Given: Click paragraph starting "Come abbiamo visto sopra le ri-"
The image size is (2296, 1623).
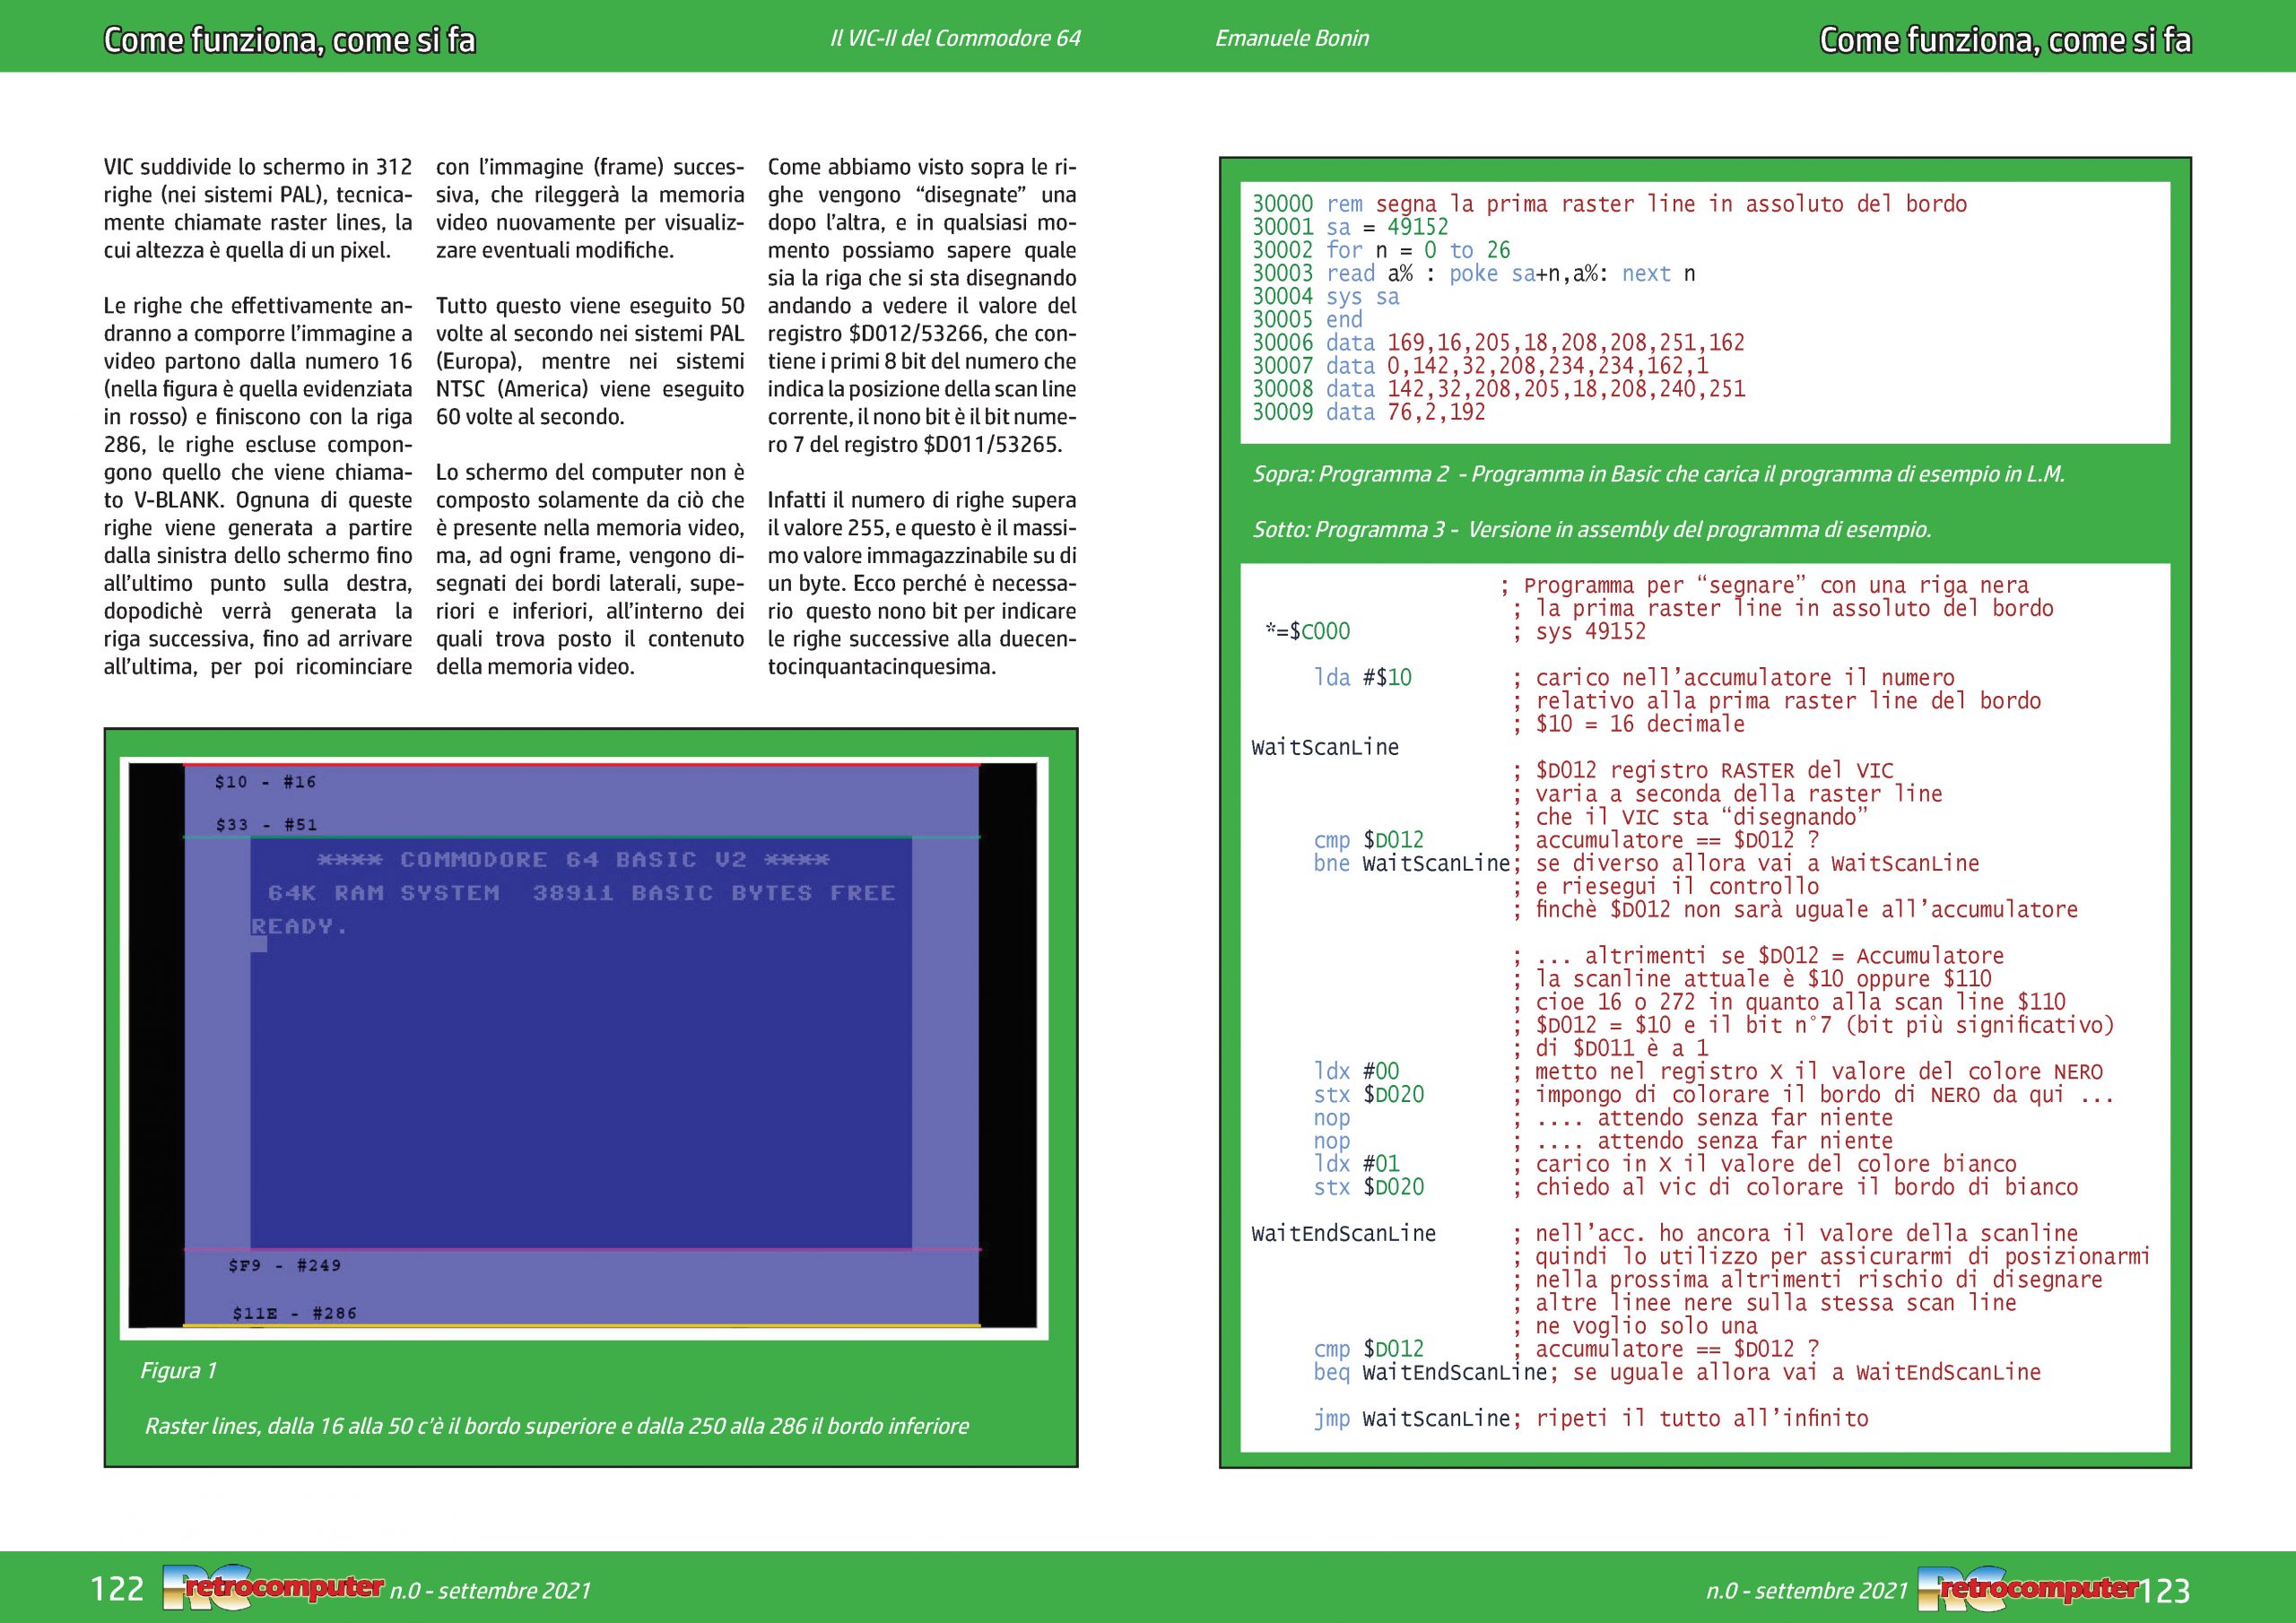Looking at the screenshot, I should (x=922, y=305).
